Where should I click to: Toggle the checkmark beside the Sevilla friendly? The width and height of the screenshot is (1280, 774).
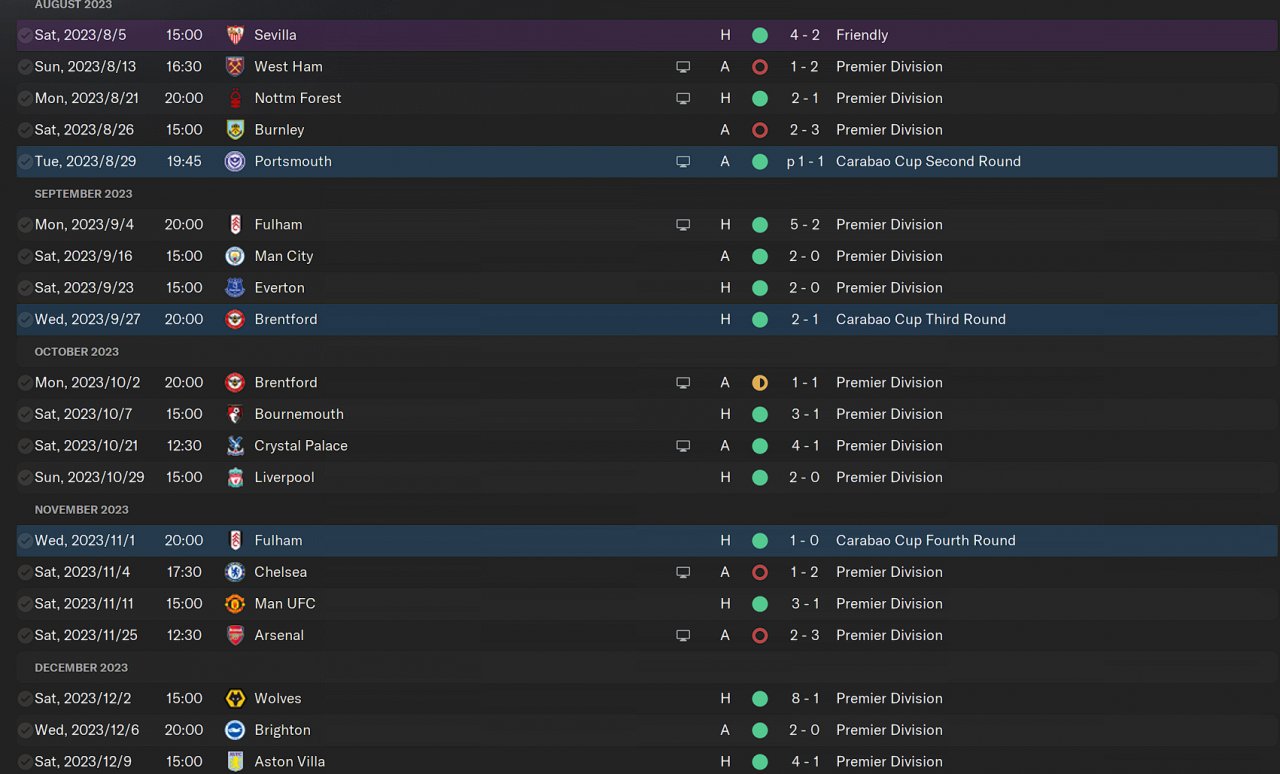coord(25,35)
